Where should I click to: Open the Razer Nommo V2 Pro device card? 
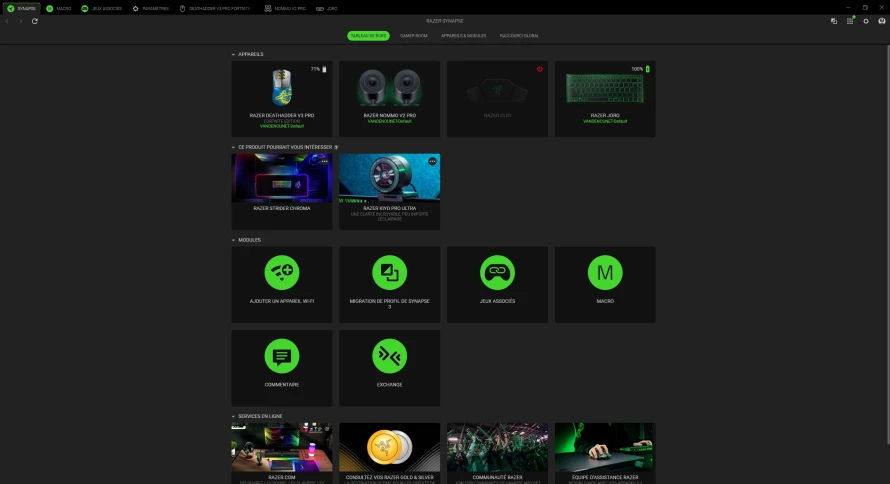click(x=389, y=99)
